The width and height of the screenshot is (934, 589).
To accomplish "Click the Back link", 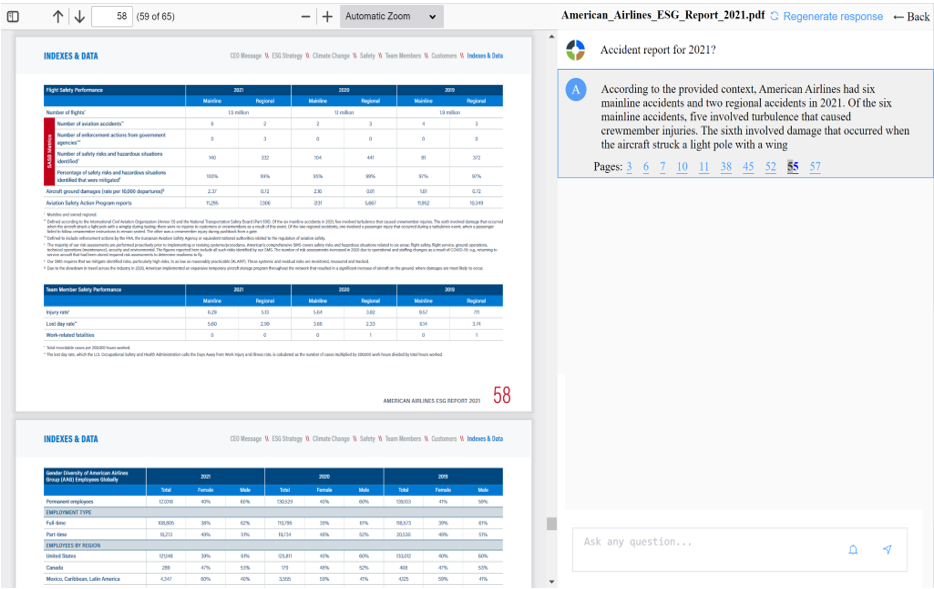I will 911,17.
